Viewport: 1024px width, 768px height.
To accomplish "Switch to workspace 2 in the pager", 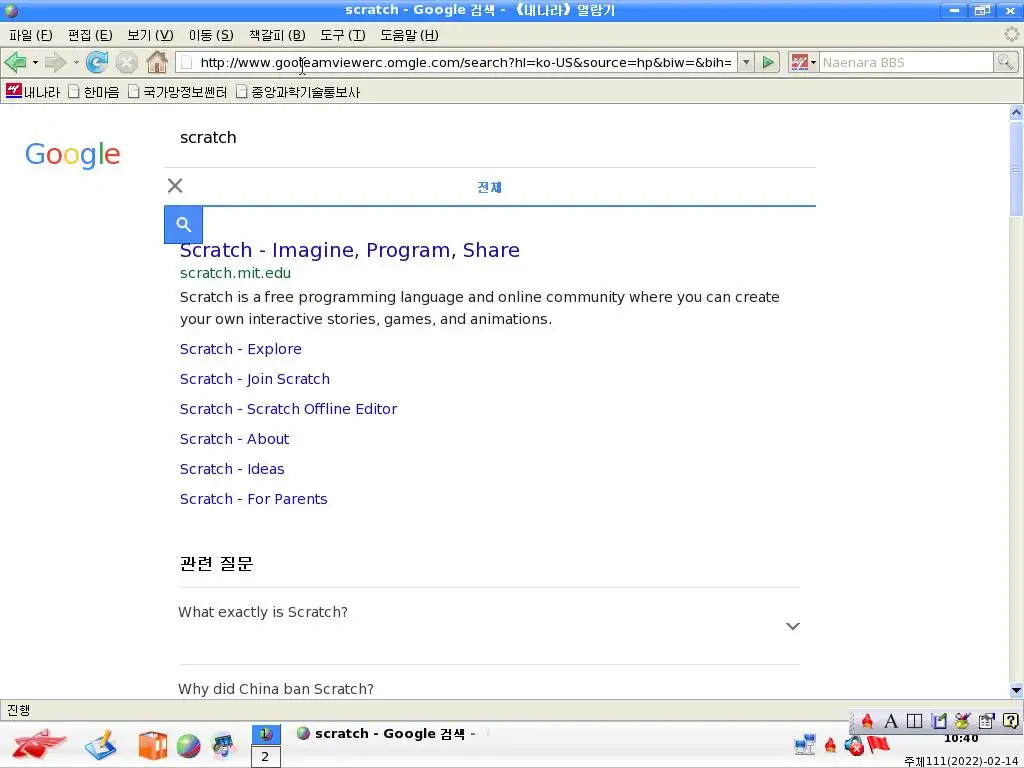I will 266,757.
